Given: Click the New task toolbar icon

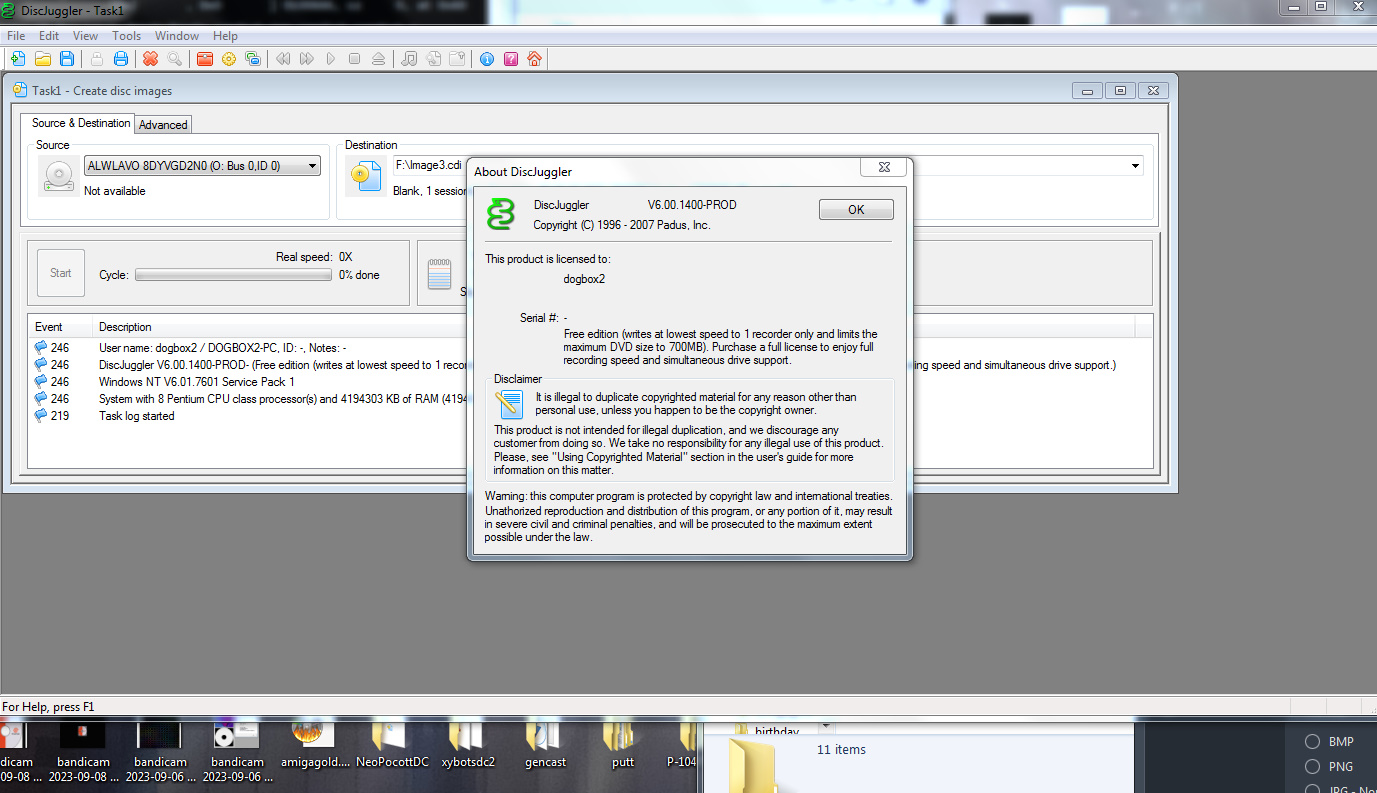Looking at the screenshot, I should pyautogui.click(x=18, y=59).
